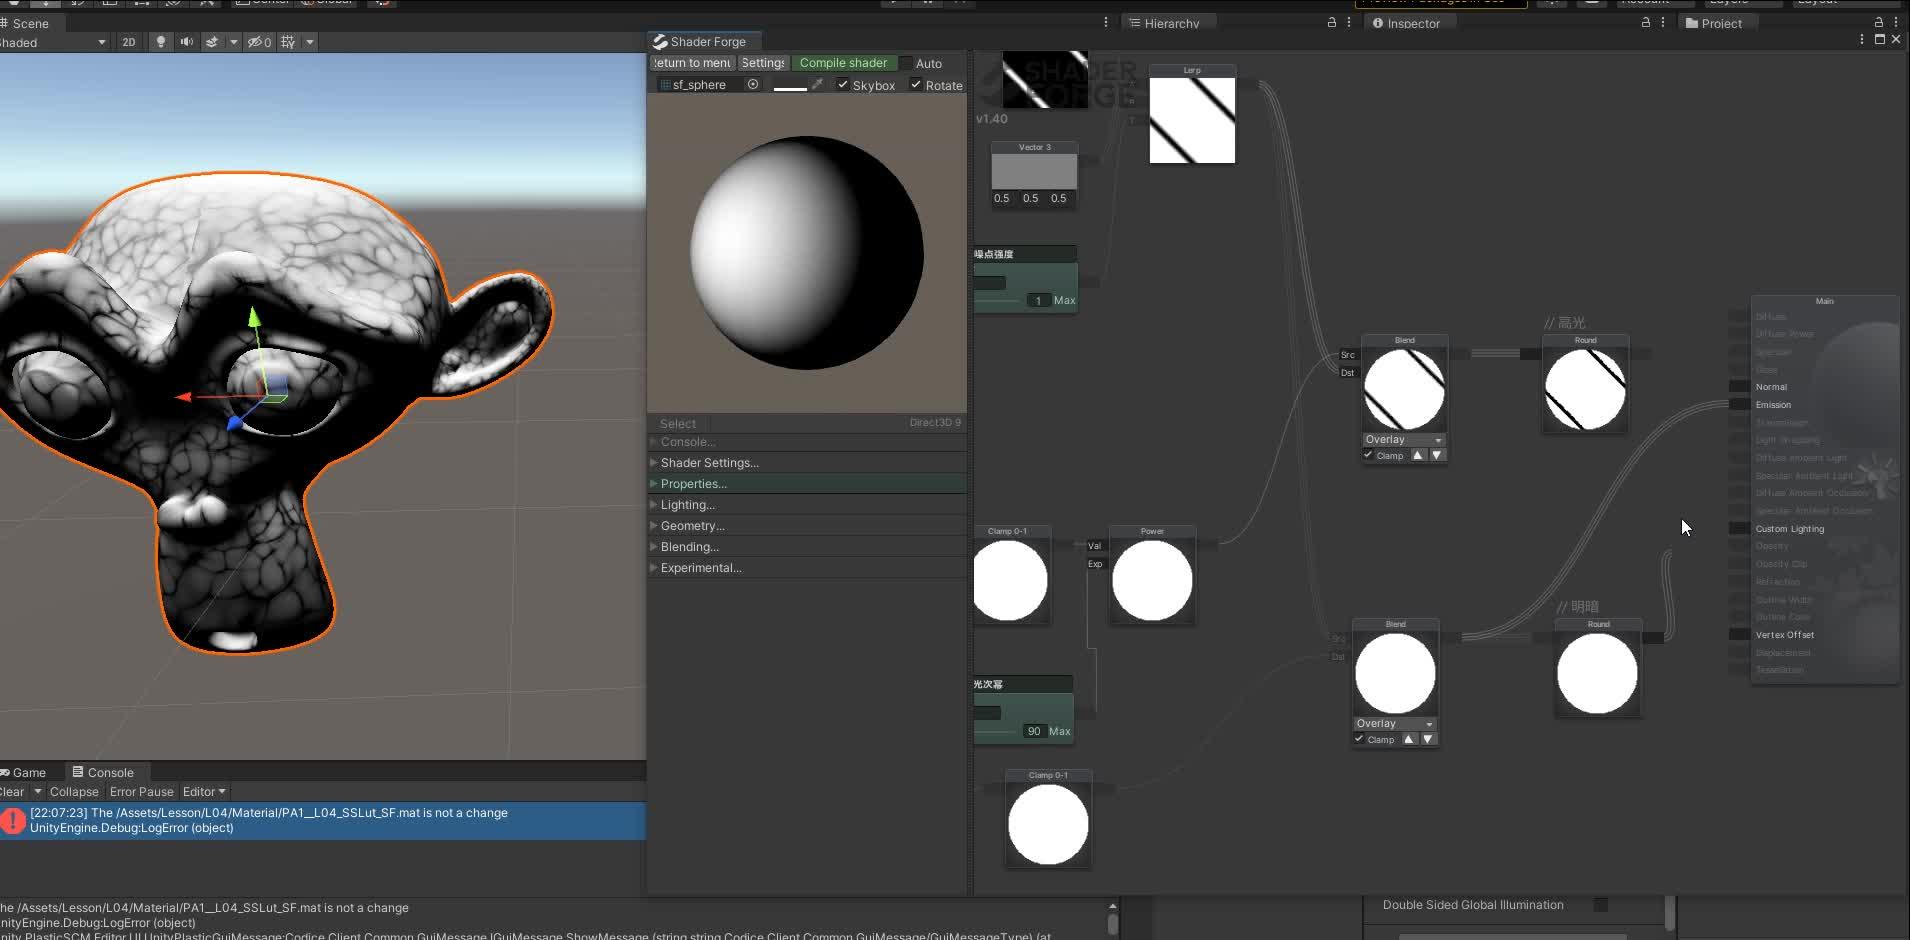This screenshot has height=940, width=1910.
Task: Toggle scene lighting in Scene view toolbar
Action: (160, 41)
